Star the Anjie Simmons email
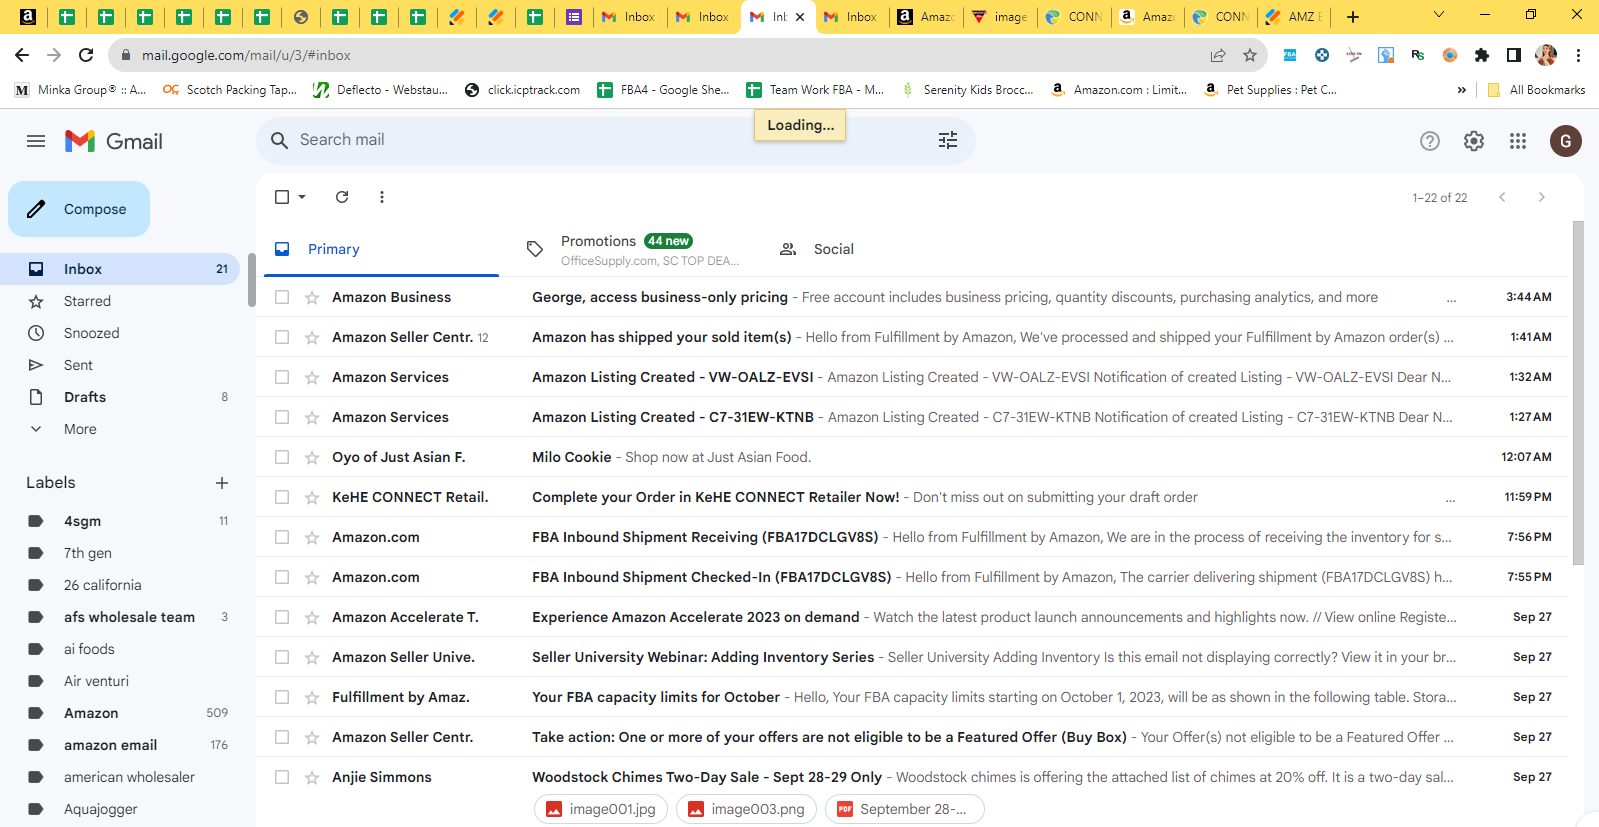Image resolution: width=1599 pixels, height=827 pixels. (x=312, y=777)
